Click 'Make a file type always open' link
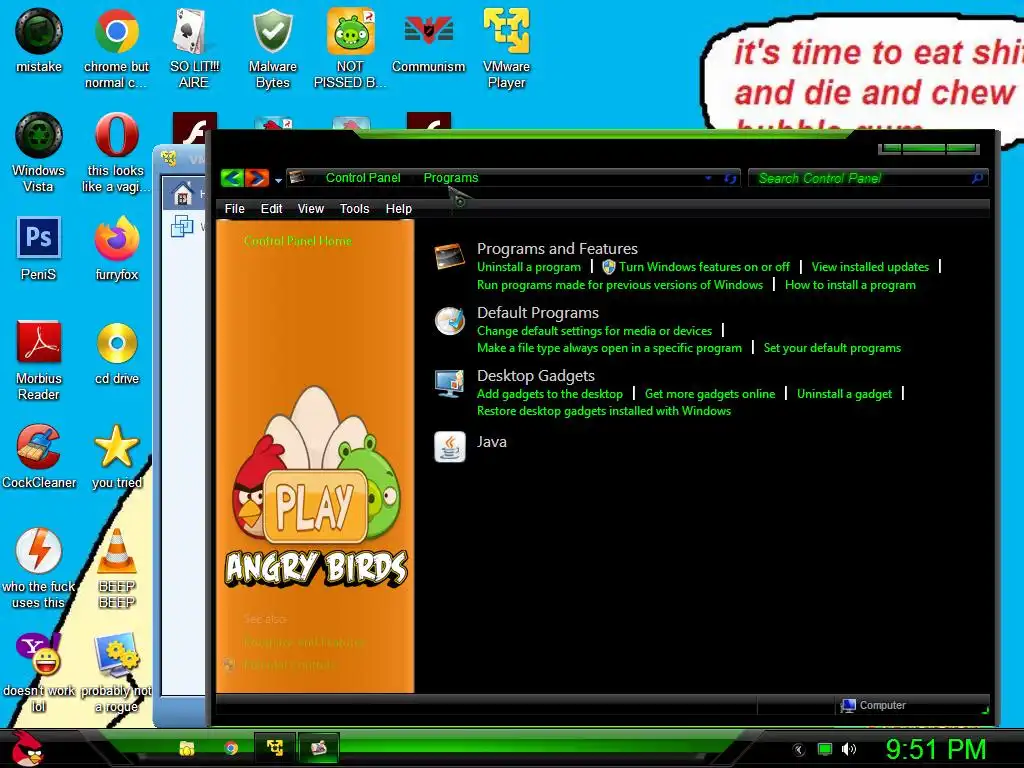The image size is (1024, 768). click(609, 348)
